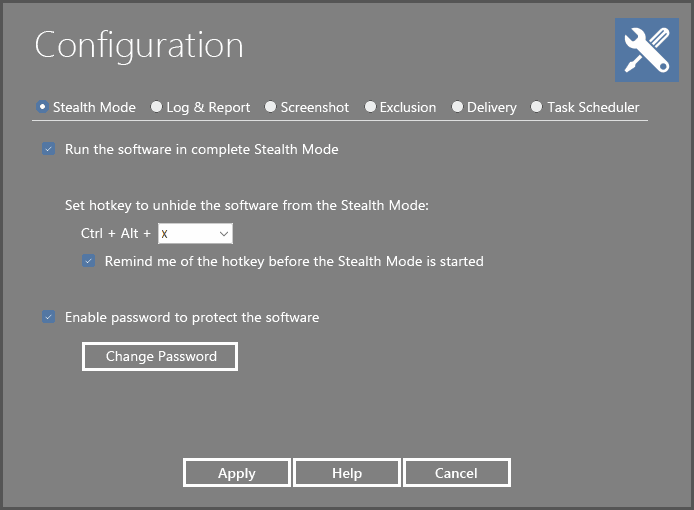Open the Task Scheduler section

click(x=537, y=107)
